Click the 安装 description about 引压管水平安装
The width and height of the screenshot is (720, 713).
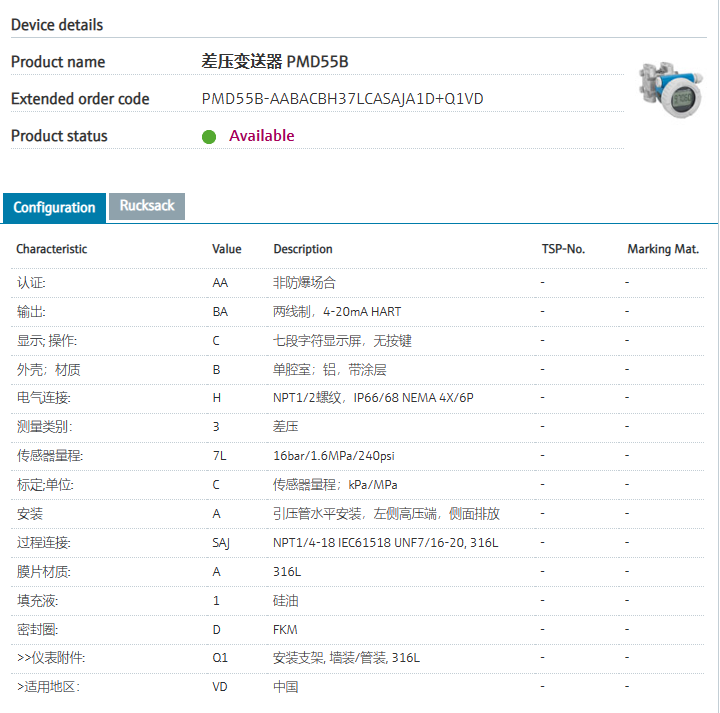point(386,514)
